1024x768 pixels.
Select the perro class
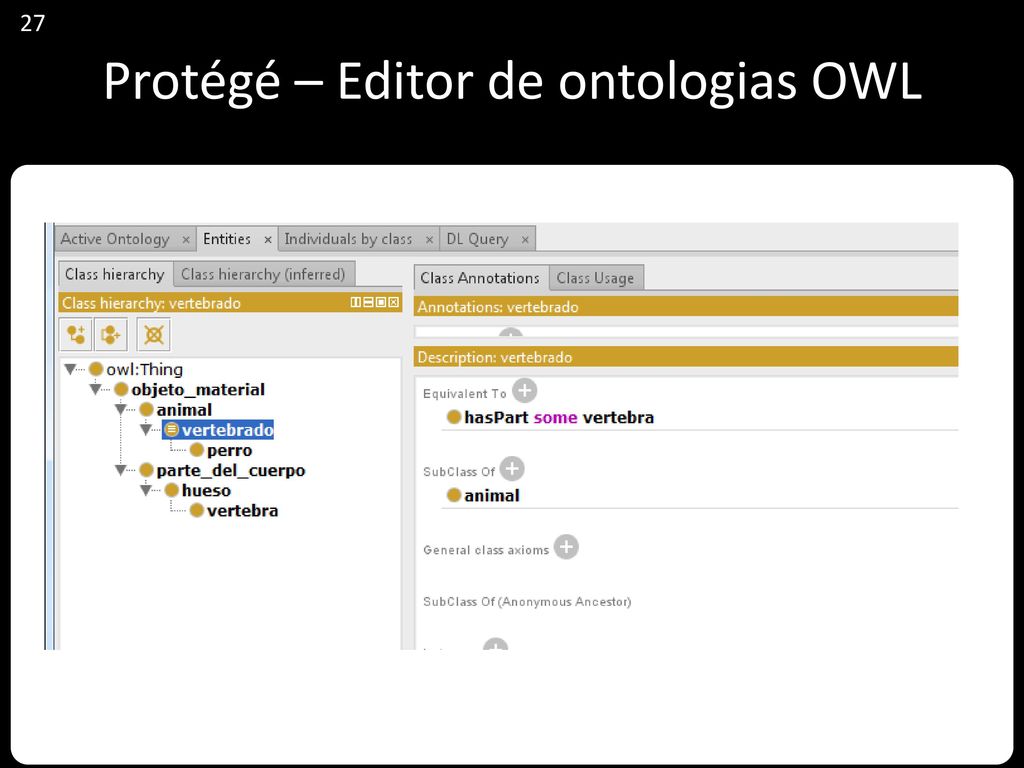229,450
